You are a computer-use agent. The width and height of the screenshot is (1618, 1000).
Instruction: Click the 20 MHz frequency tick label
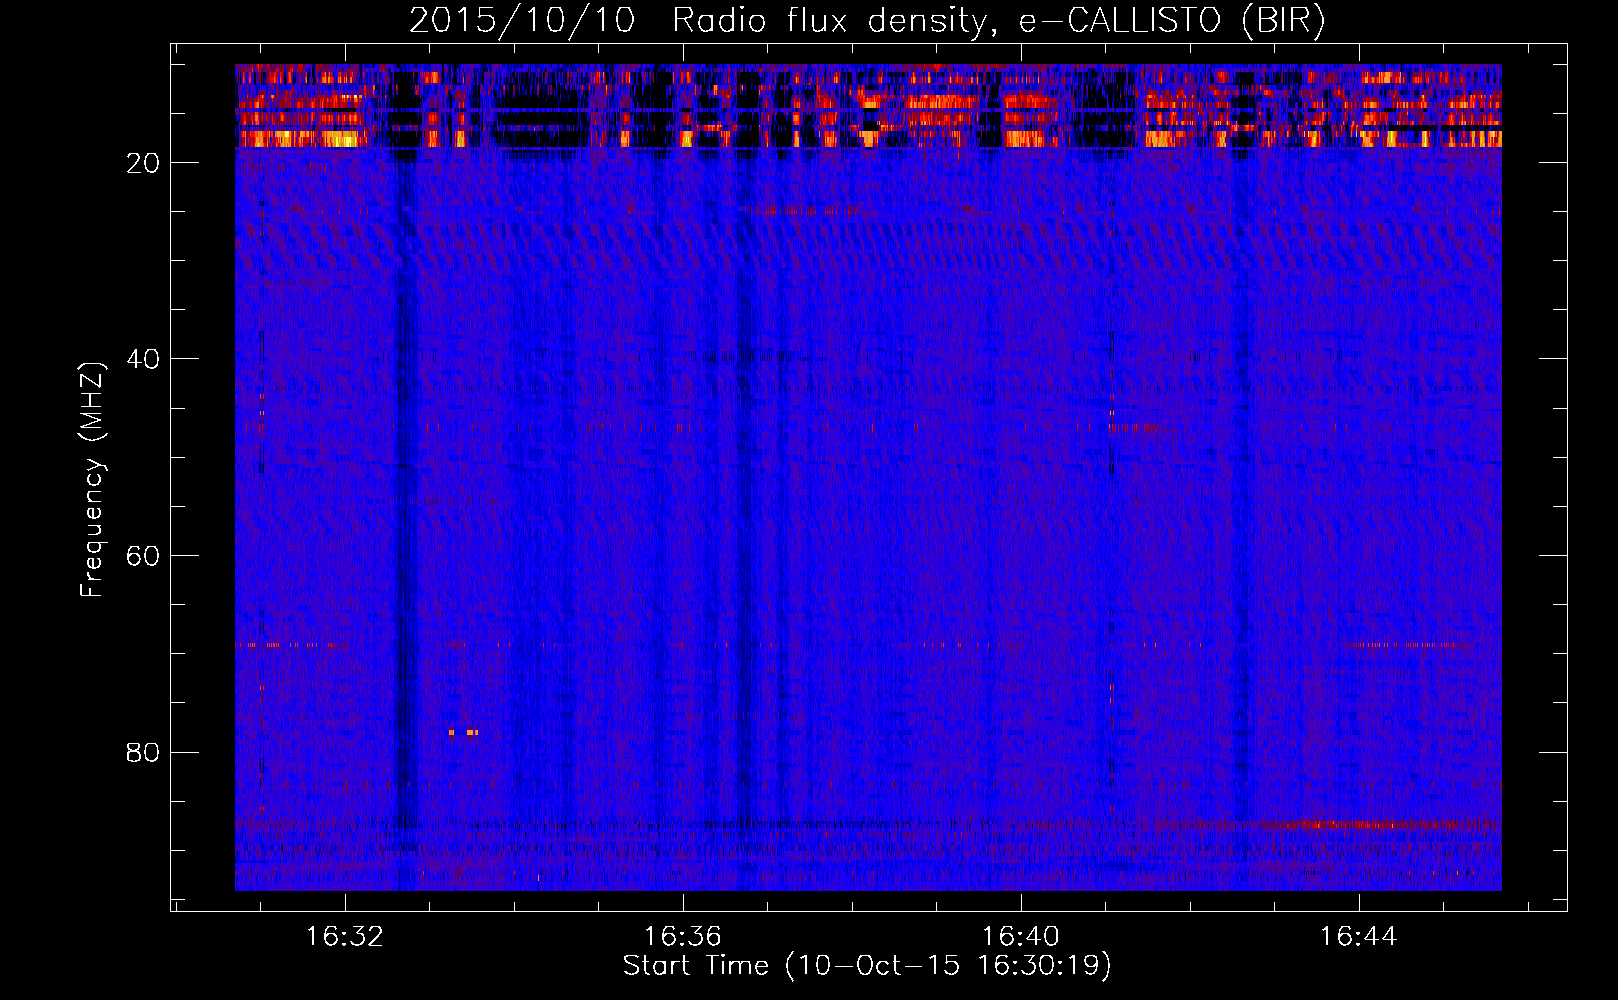pyautogui.click(x=144, y=163)
